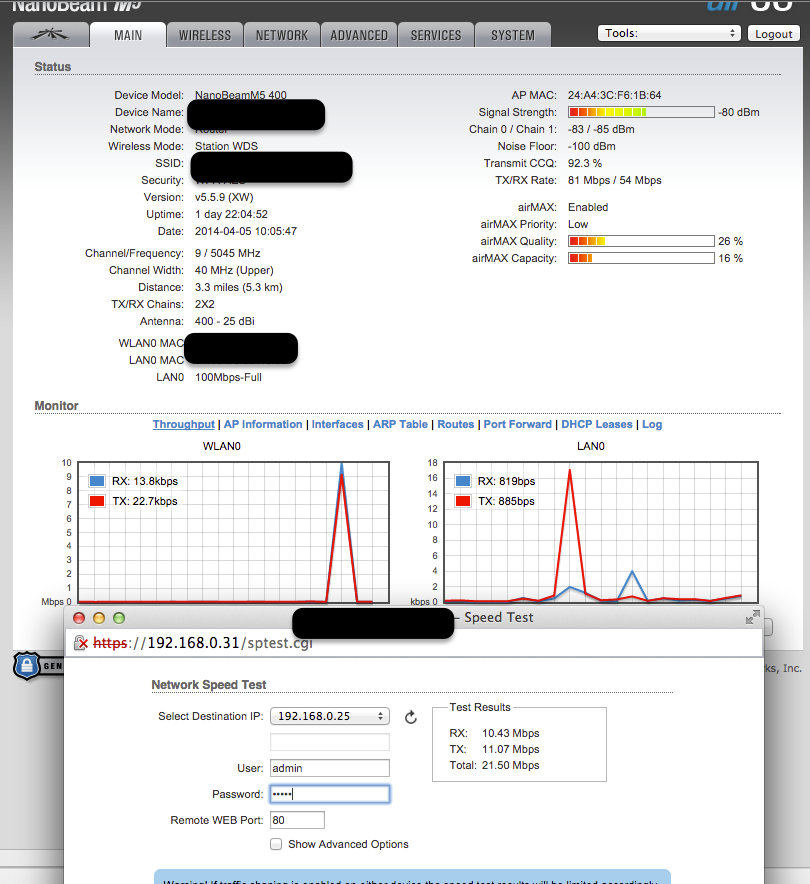Click the WLAN0 throughput graph
Image resolution: width=810 pixels, height=884 pixels.
233,533
